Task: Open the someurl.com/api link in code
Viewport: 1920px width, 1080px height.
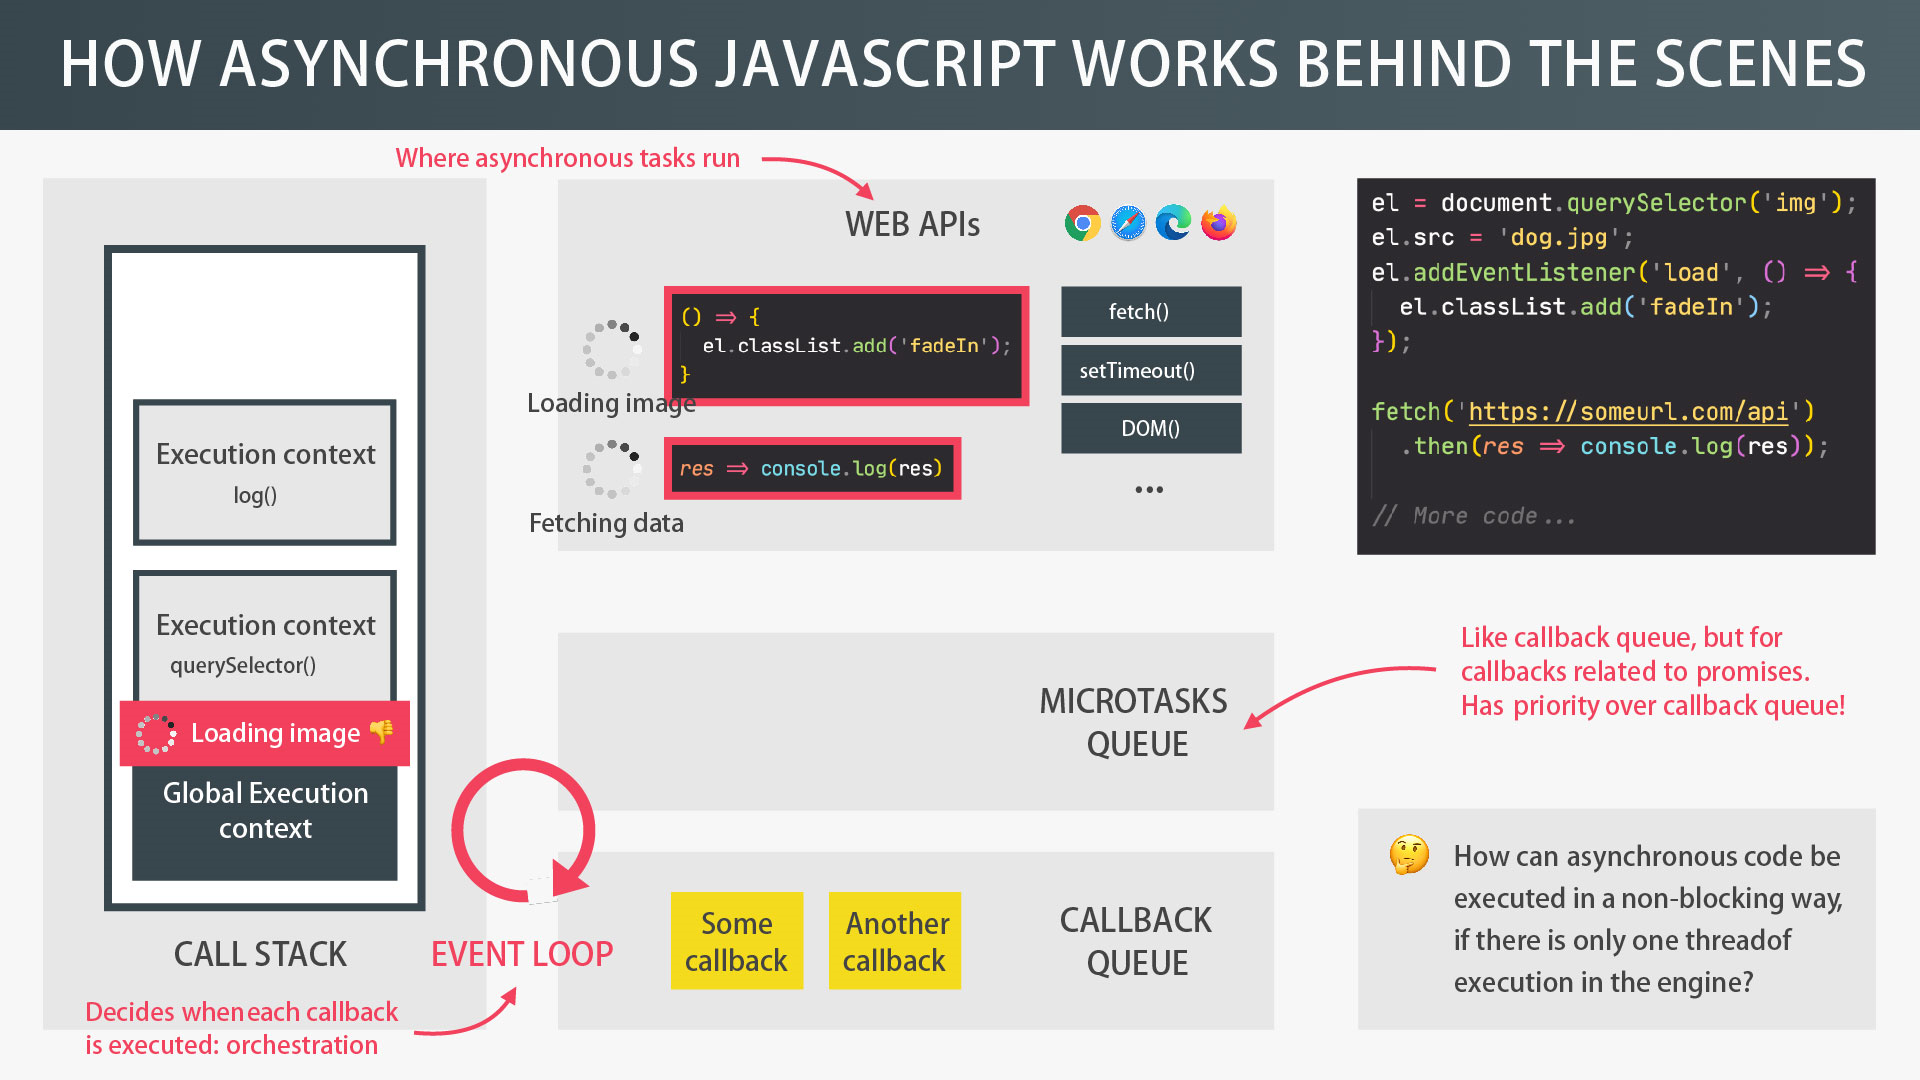Action: 1627,412
